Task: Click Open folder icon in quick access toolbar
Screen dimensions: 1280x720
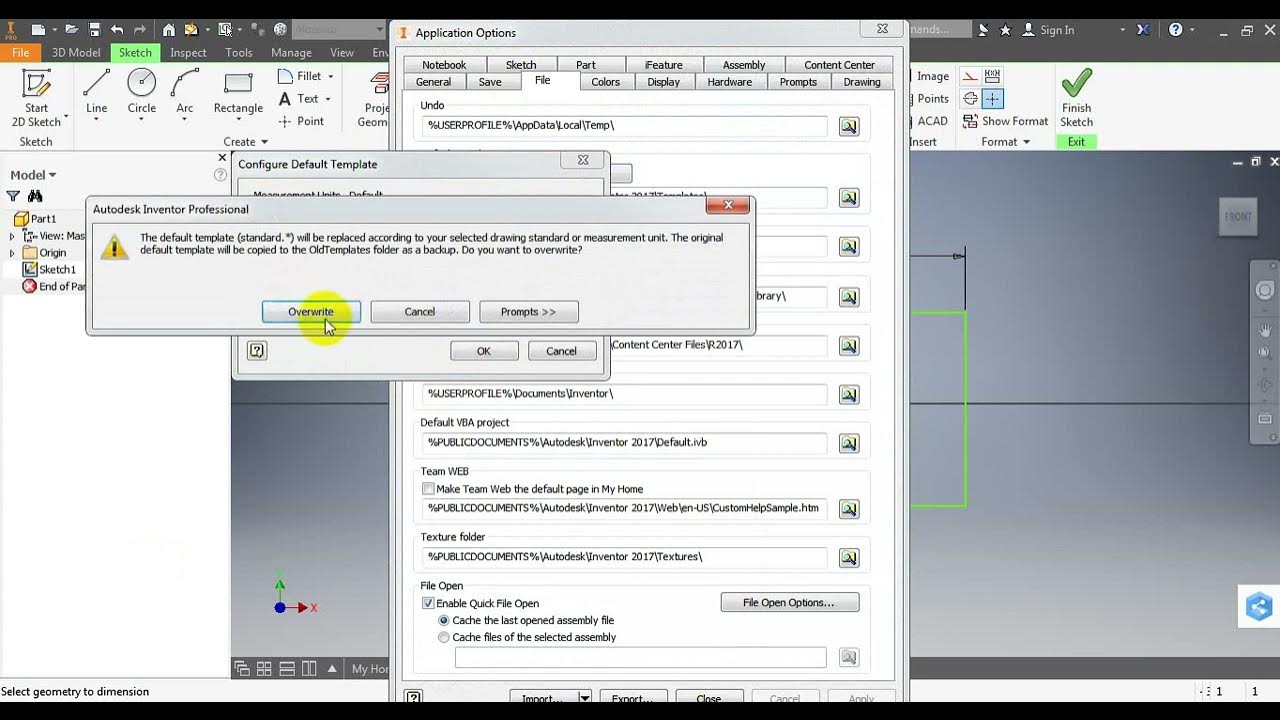Action: tap(70, 30)
